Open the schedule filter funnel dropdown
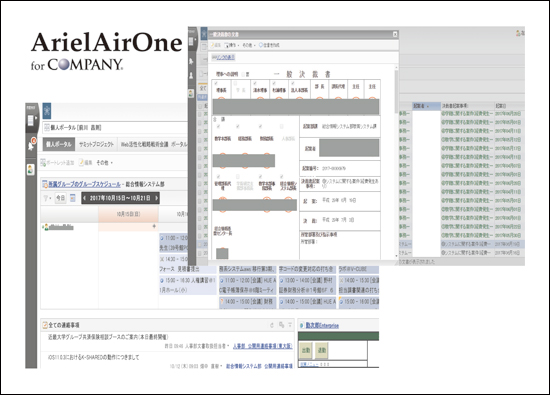Viewport: 550px width, 395px height. click(47, 198)
